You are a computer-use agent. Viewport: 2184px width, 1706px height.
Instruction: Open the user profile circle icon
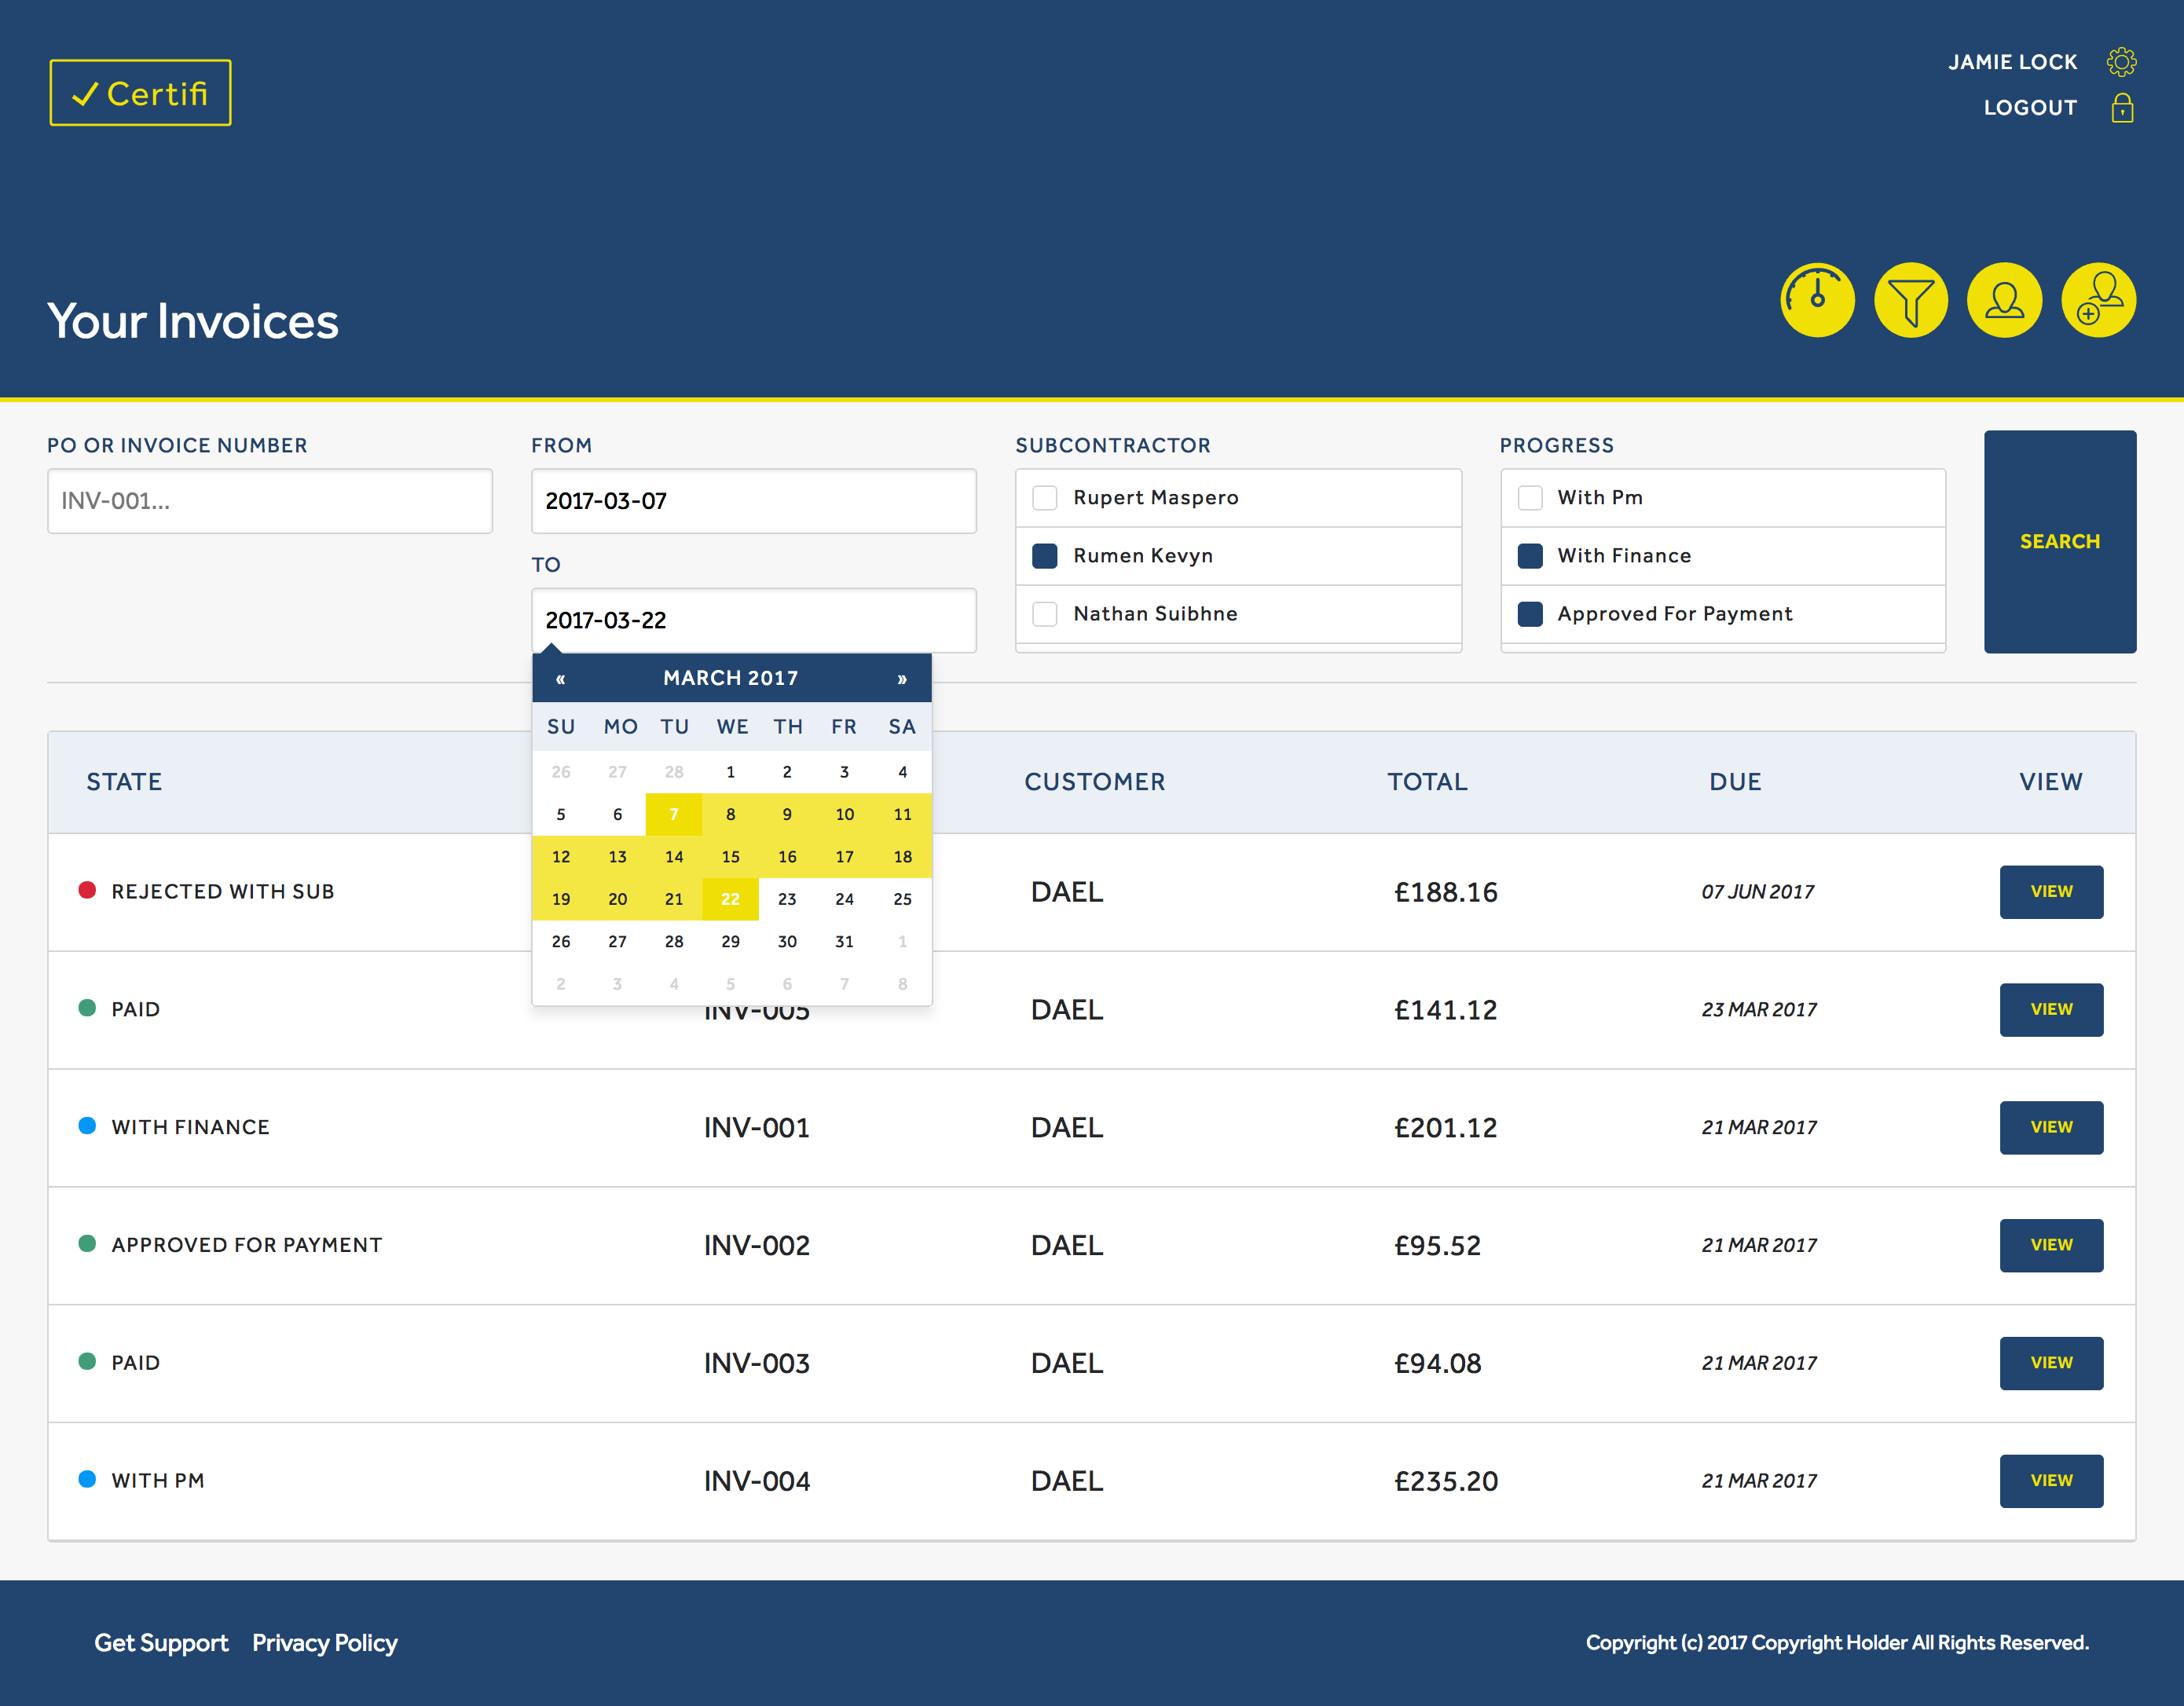pyautogui.click(x=2003, y=300)
